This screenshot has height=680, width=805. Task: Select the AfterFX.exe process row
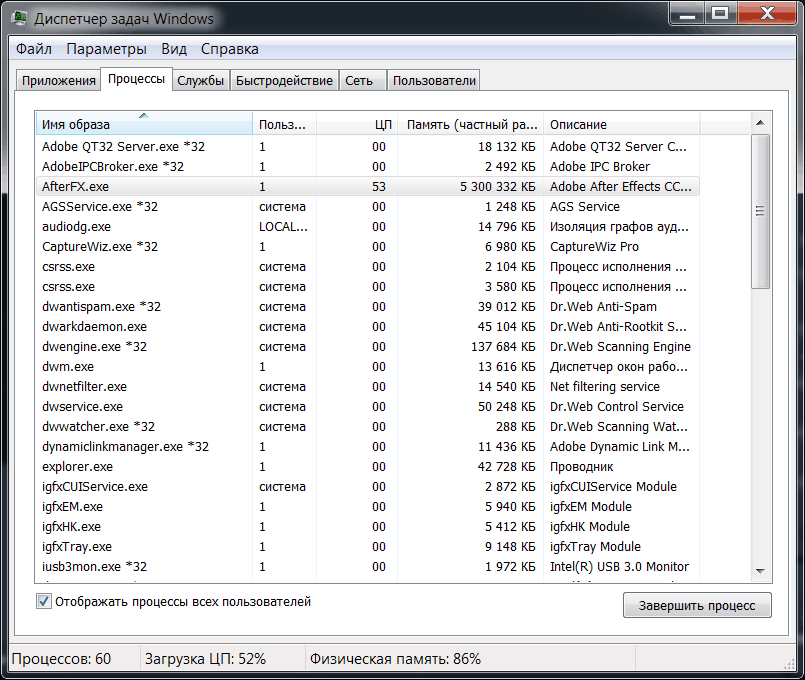(x=368, y=186)
